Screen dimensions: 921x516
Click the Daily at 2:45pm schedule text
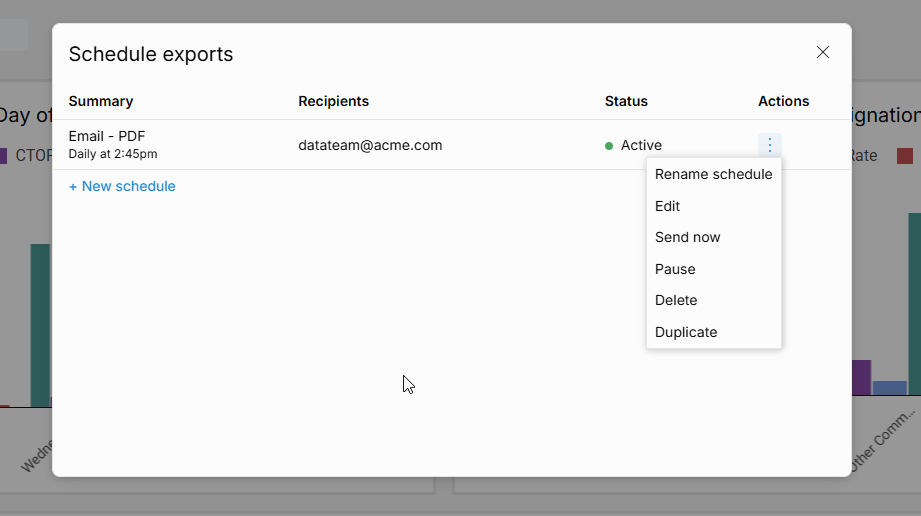112,154
